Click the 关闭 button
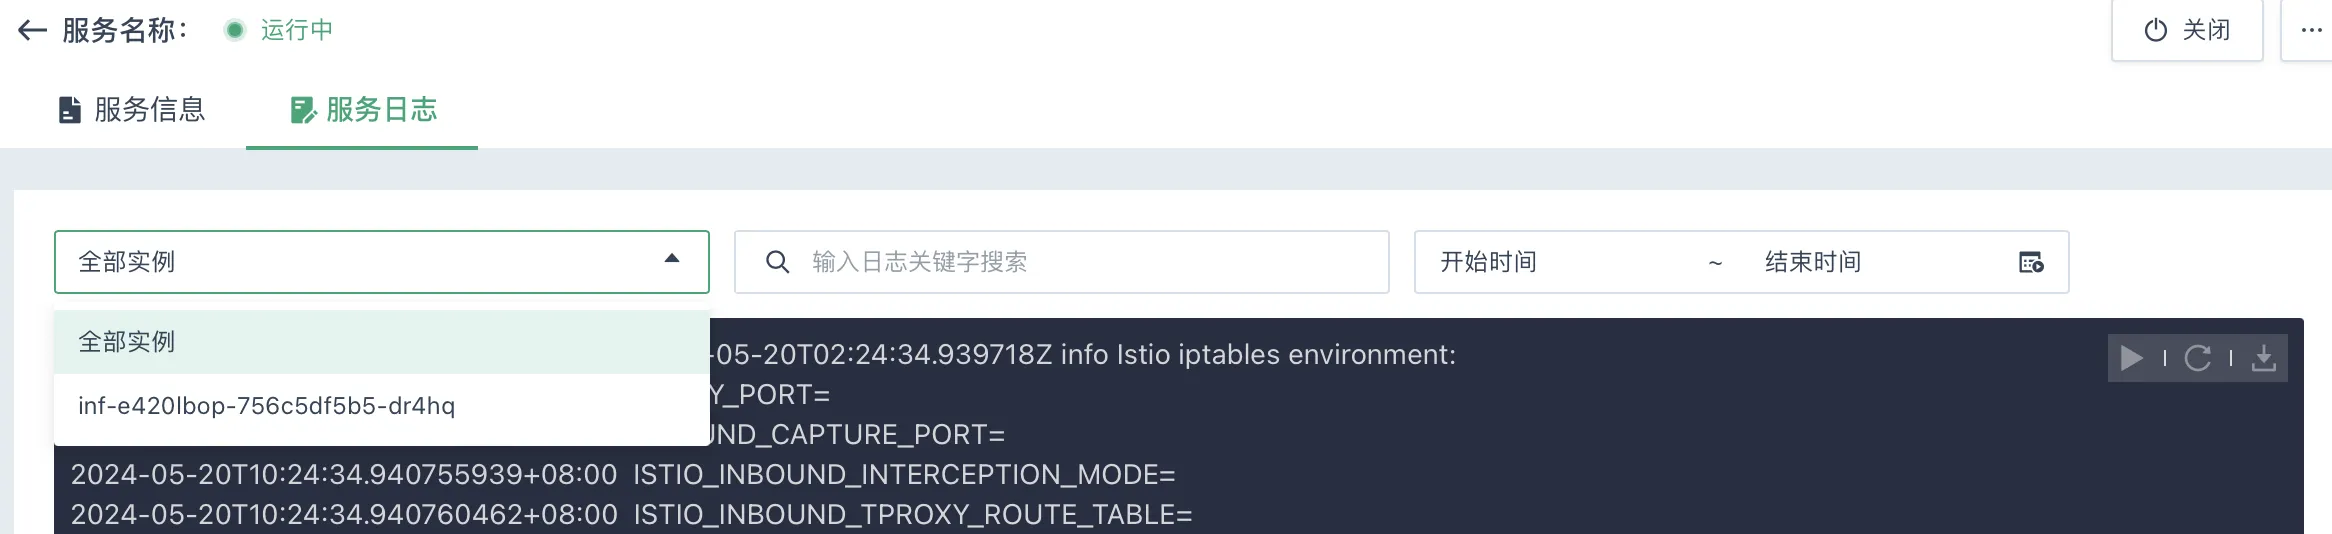 [x=2187, y=30]
